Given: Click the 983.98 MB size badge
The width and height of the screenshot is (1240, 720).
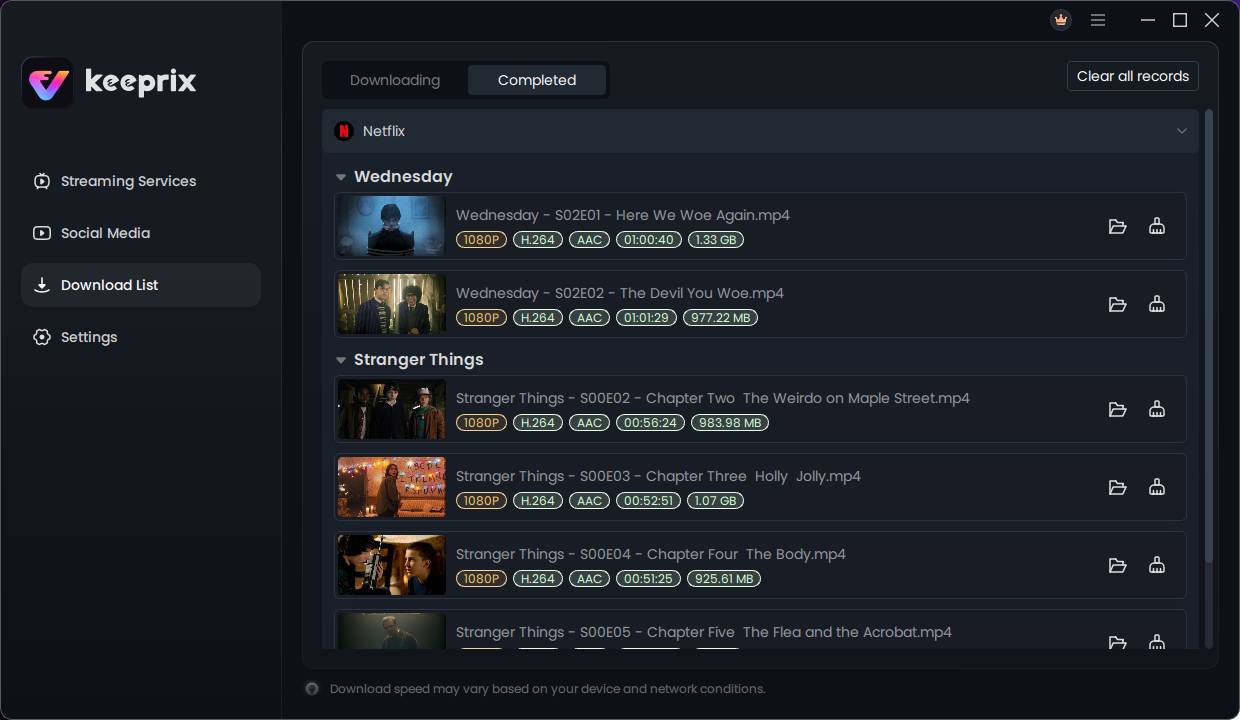Looking at the screenshot, I should click(x=730, y=423).
